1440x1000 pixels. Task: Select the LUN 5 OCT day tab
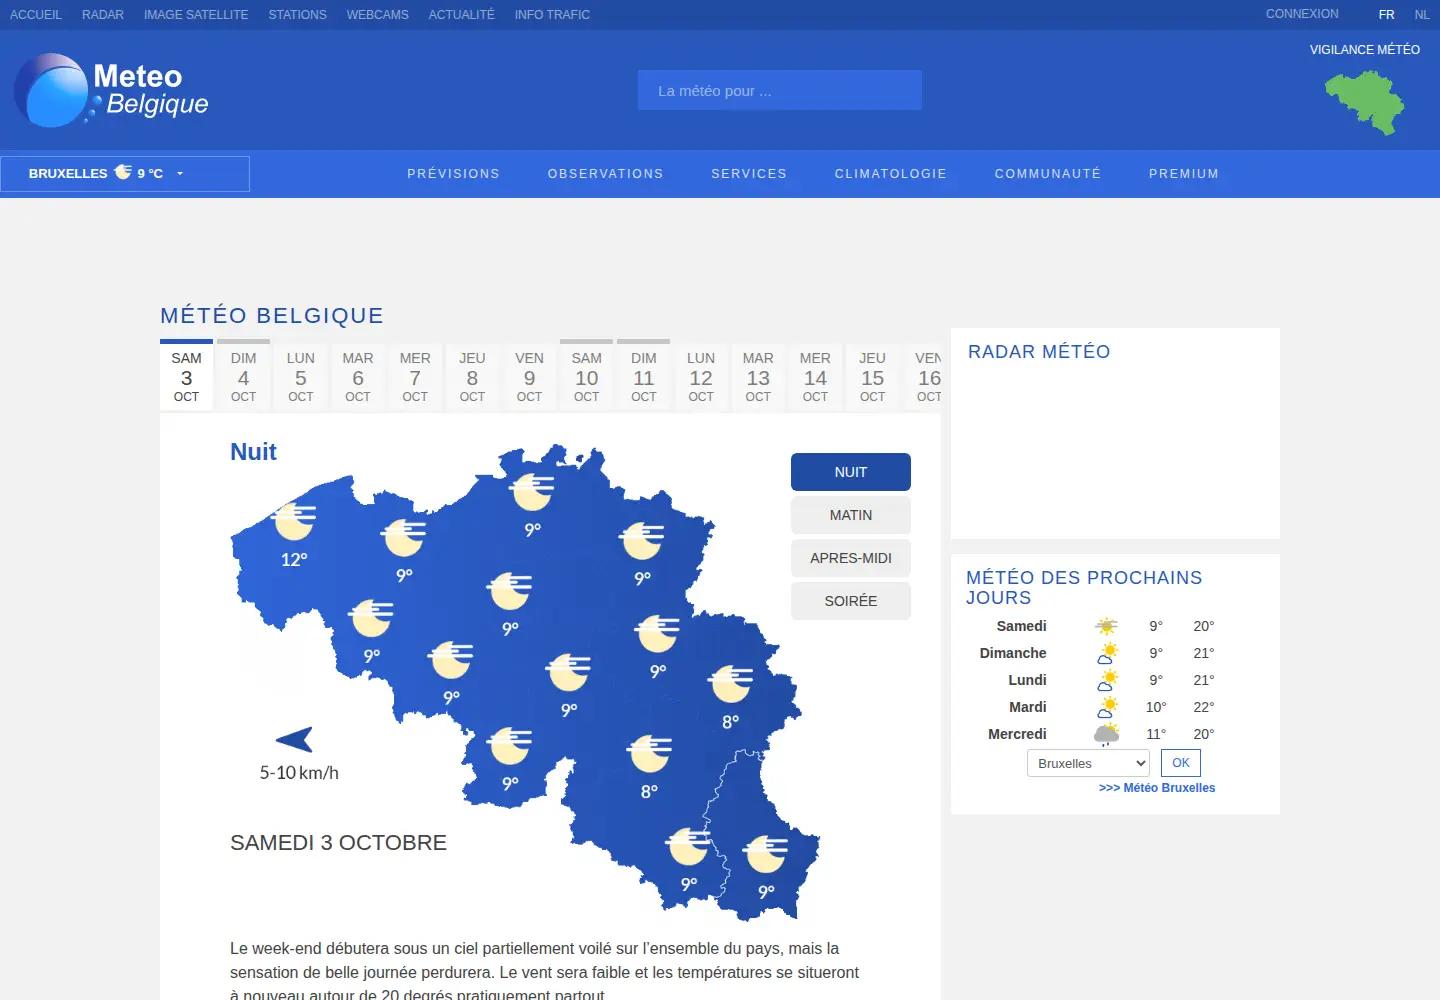click(x=301, y=376)
